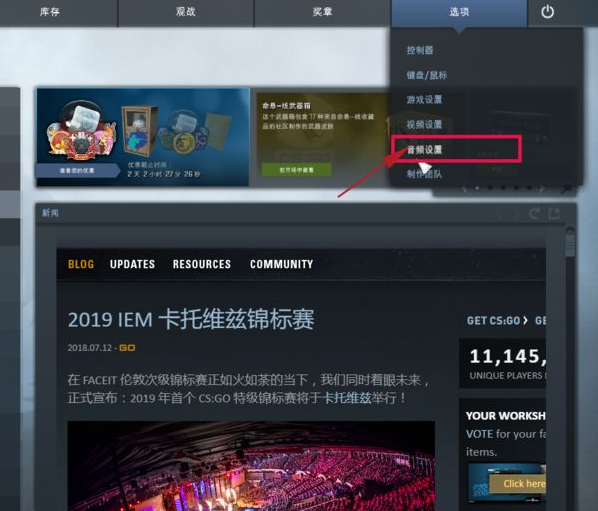Viewport: 598px width, 511px height.
Task: Click the carousel pin icon
Action: [566, 188]
